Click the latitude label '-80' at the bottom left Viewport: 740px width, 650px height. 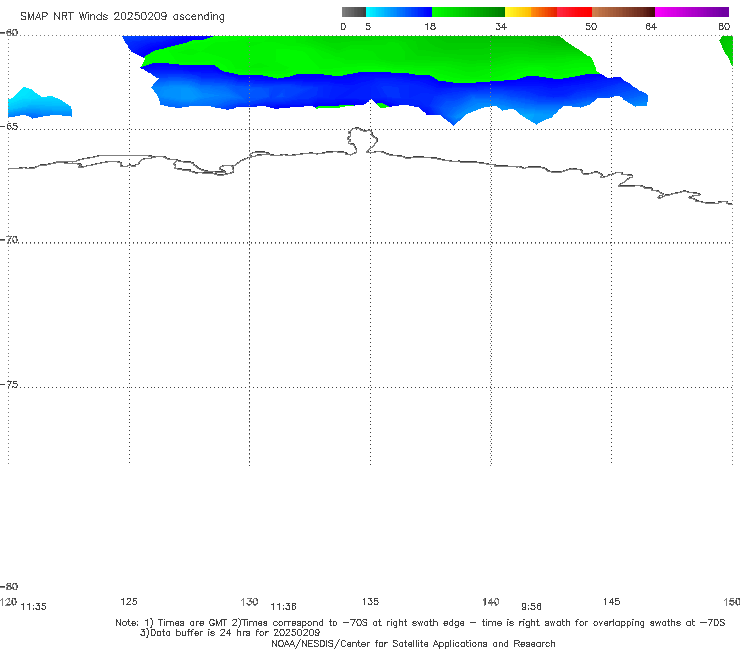9,587
